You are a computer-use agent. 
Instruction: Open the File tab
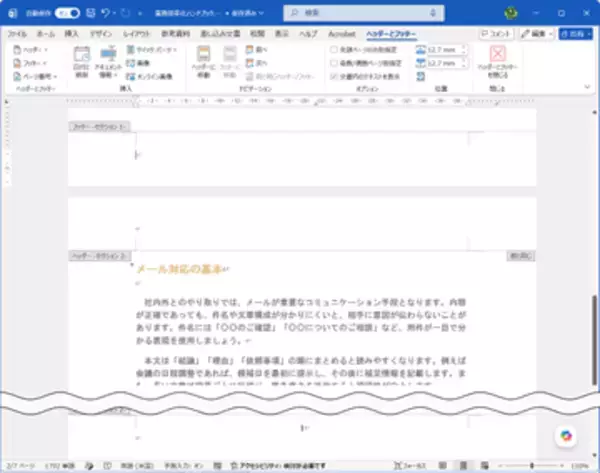tap(17, 34)
